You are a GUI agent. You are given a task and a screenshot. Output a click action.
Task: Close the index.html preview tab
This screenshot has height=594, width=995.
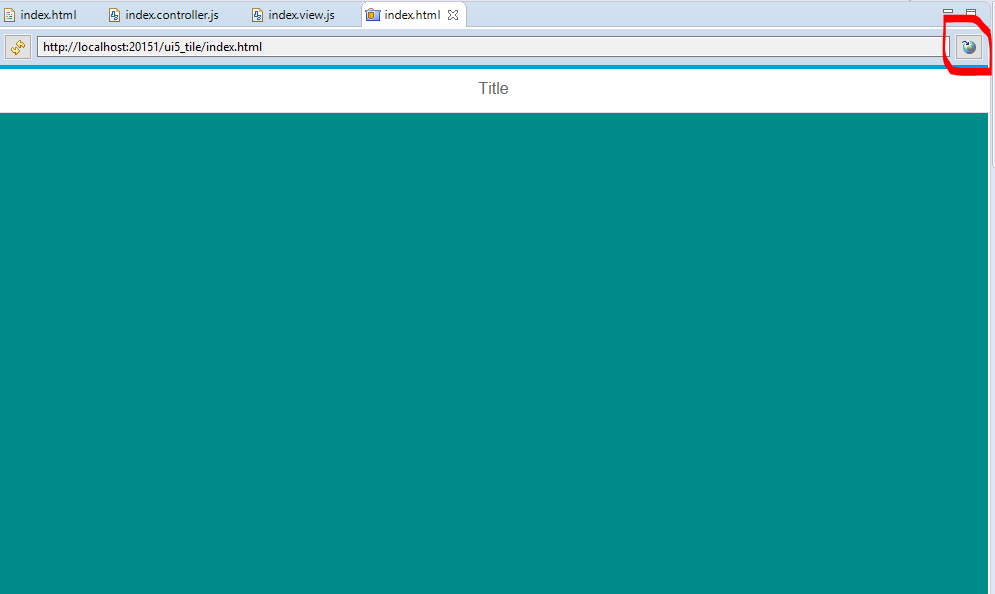tap(453, 15)
